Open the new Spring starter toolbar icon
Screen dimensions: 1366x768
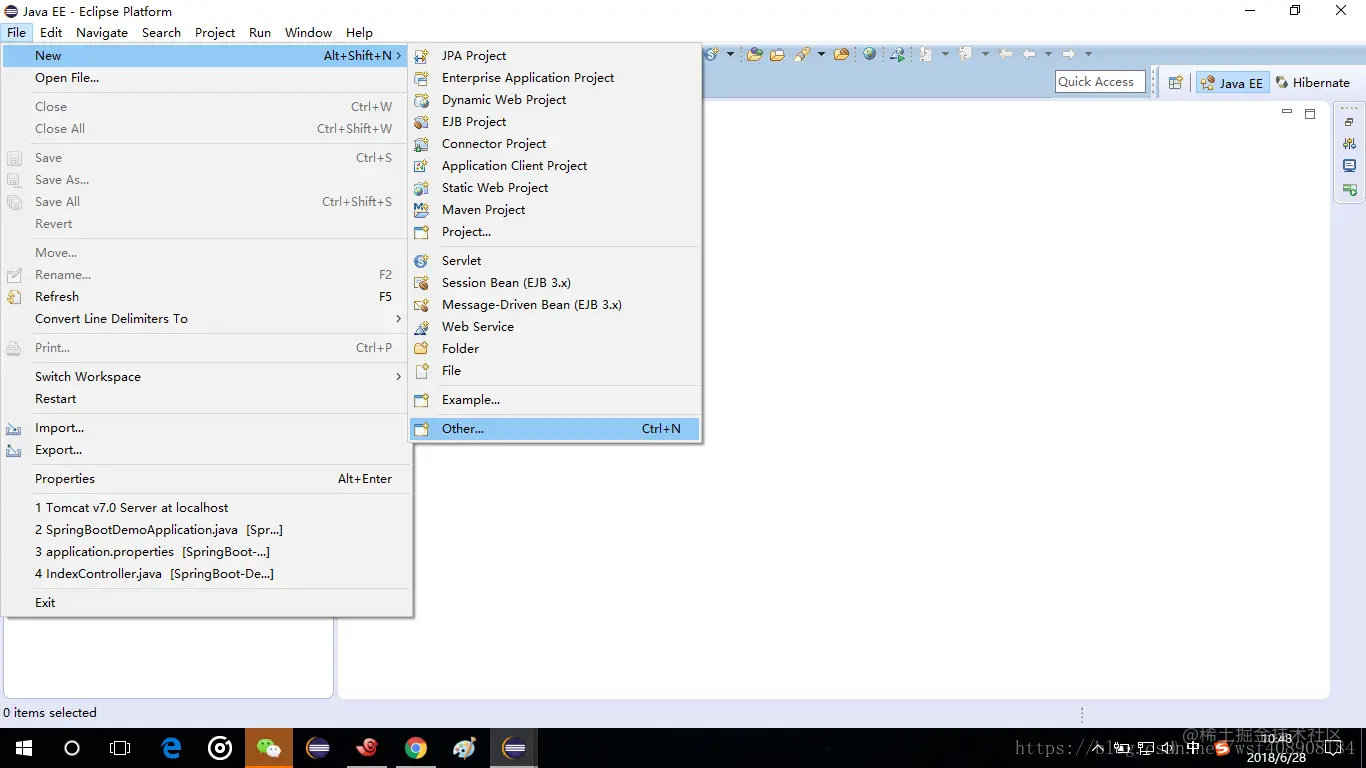711,54
